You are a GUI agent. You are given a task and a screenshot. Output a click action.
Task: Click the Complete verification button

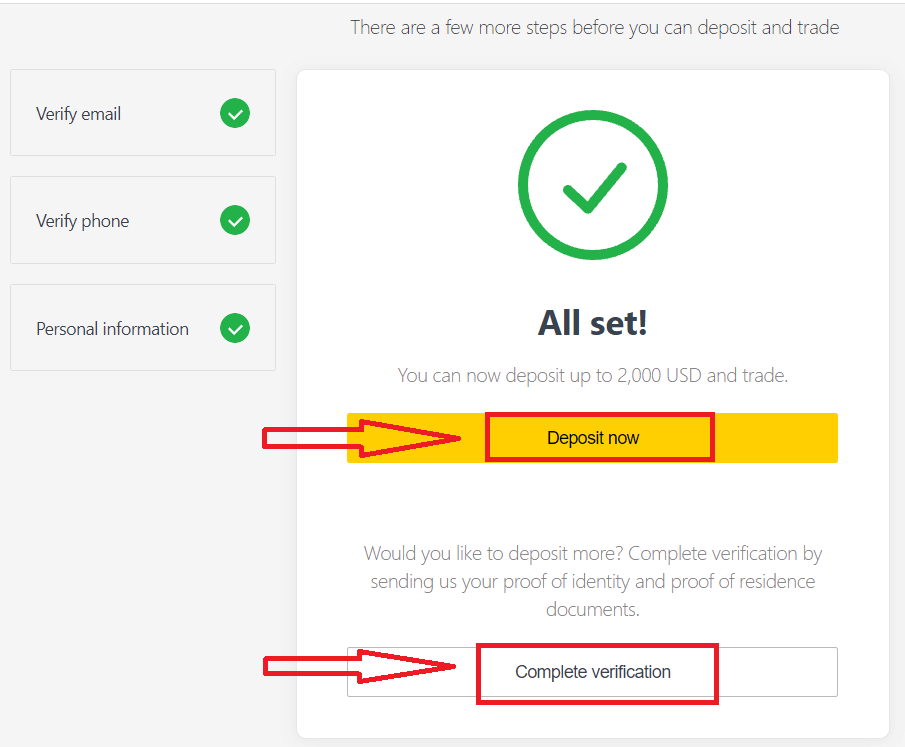pyautogui.click(x=596, y=672)
